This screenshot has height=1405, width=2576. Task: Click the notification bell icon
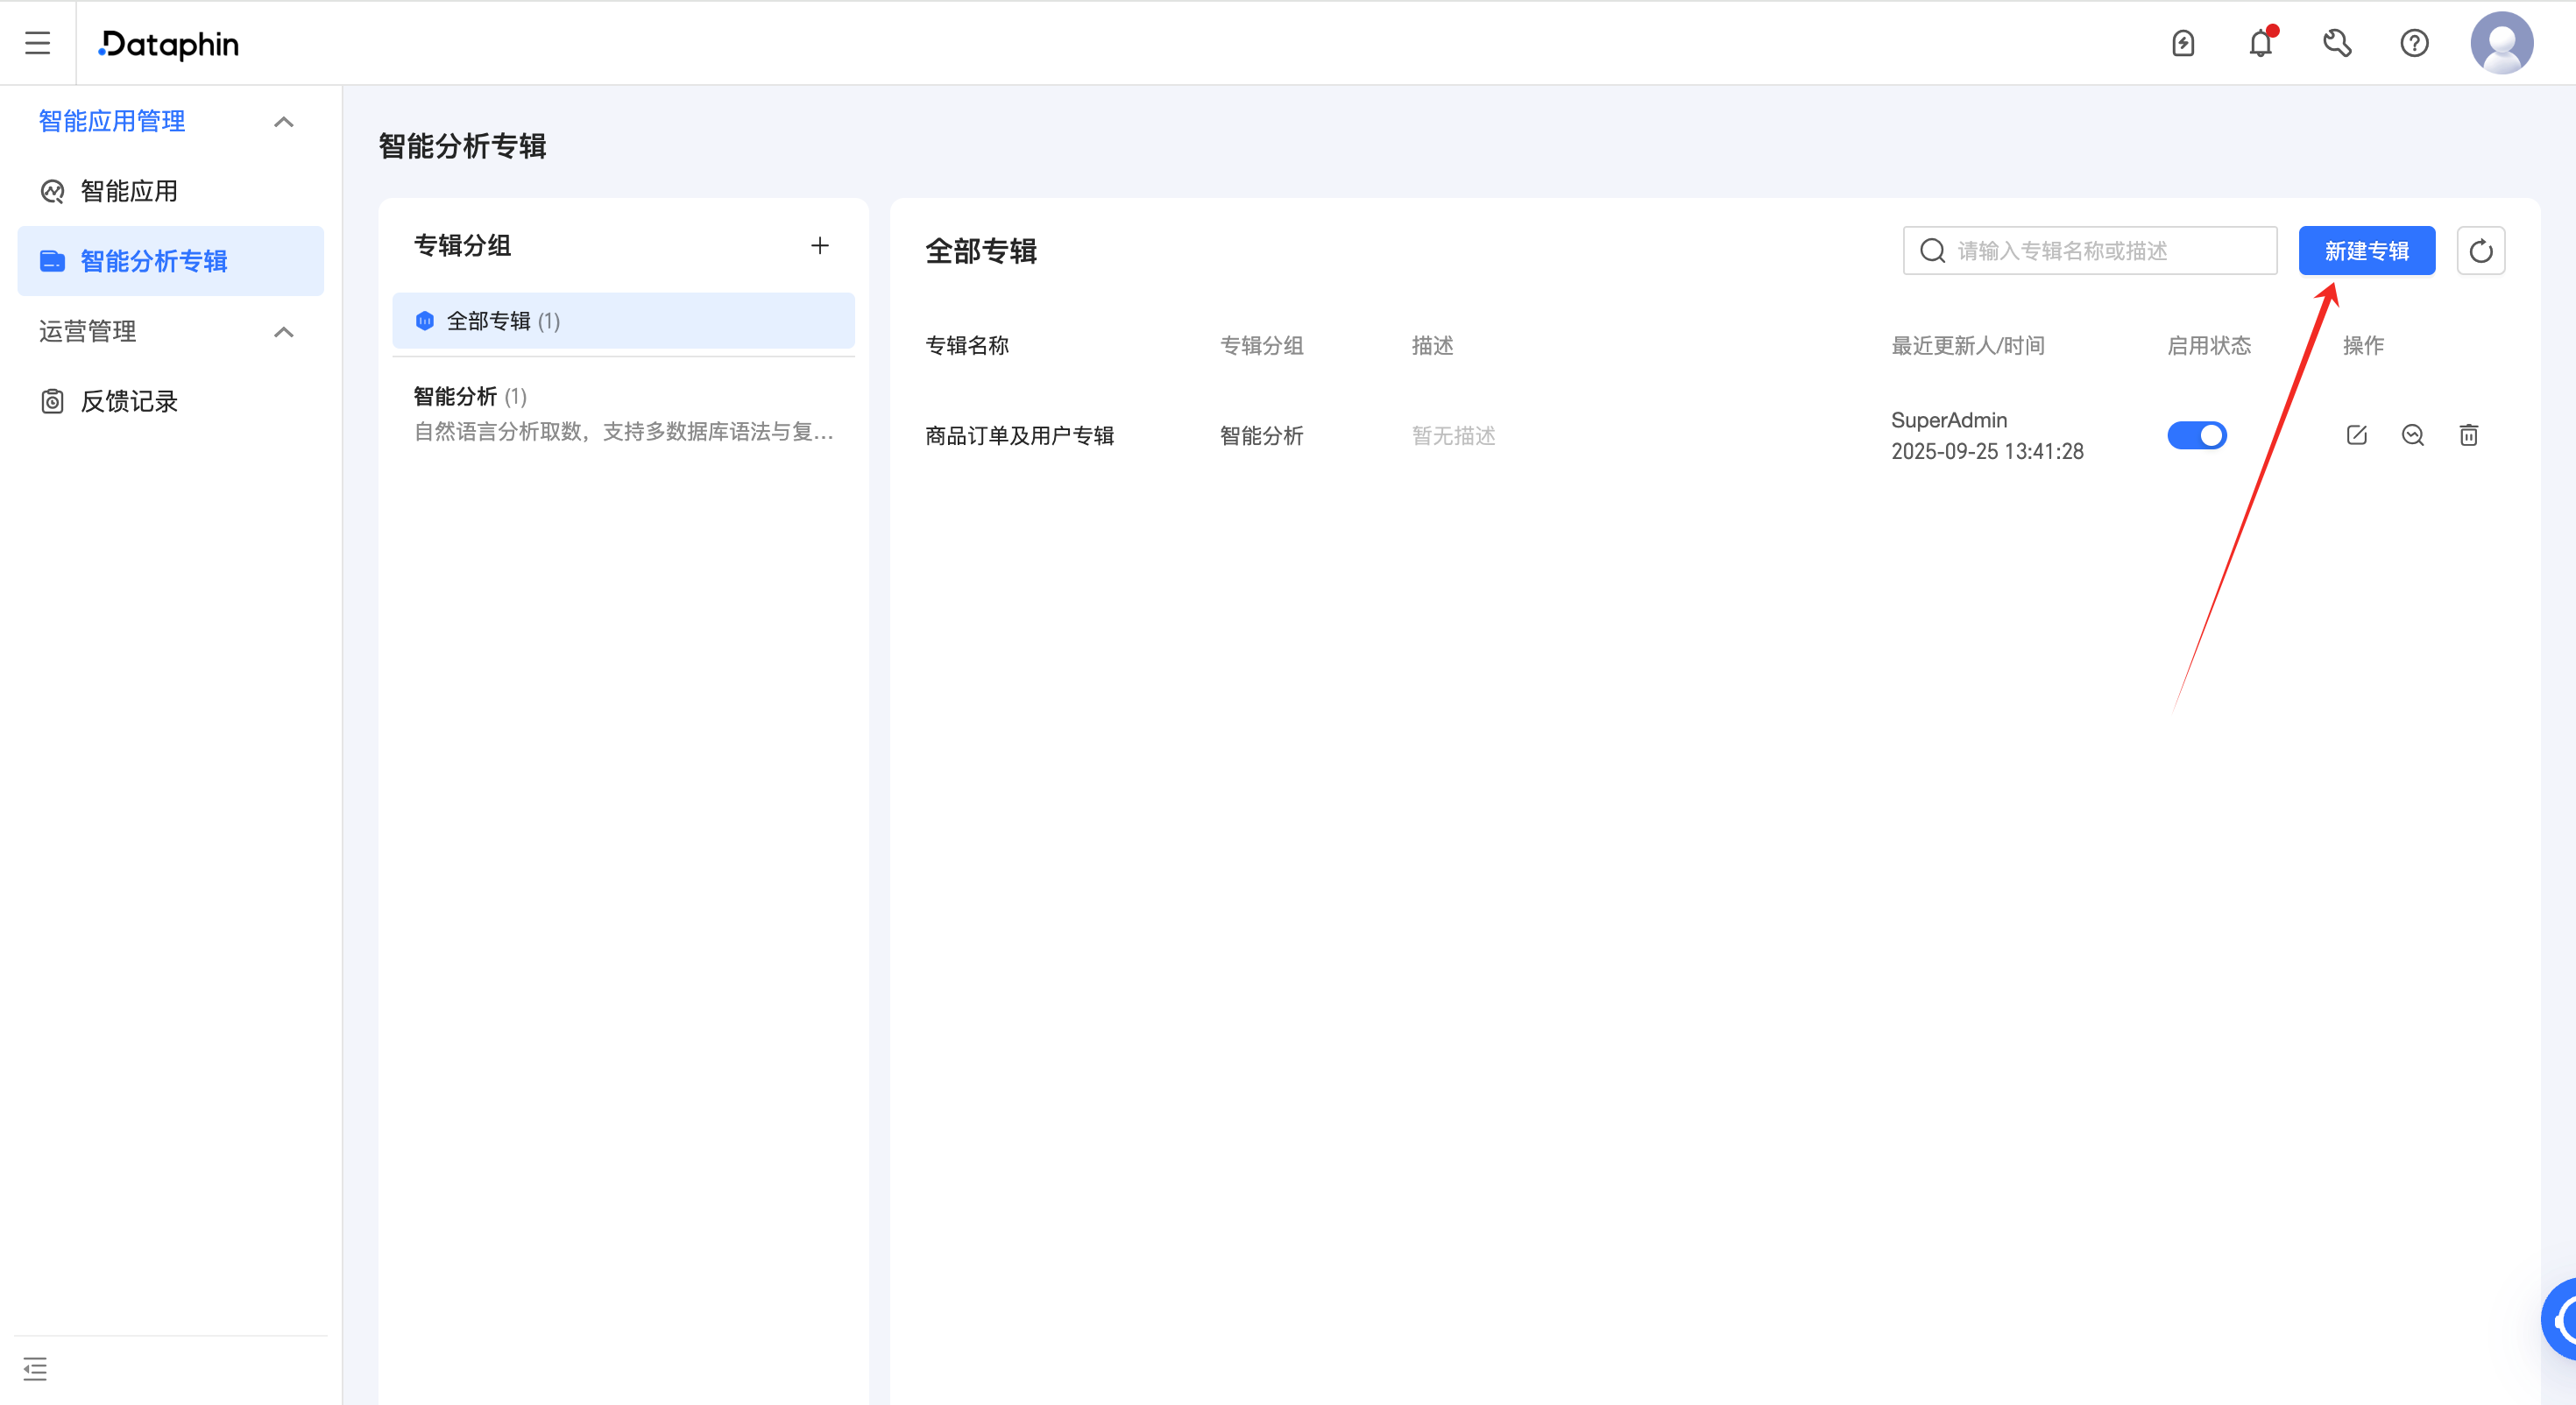[x=2260, y=43]
